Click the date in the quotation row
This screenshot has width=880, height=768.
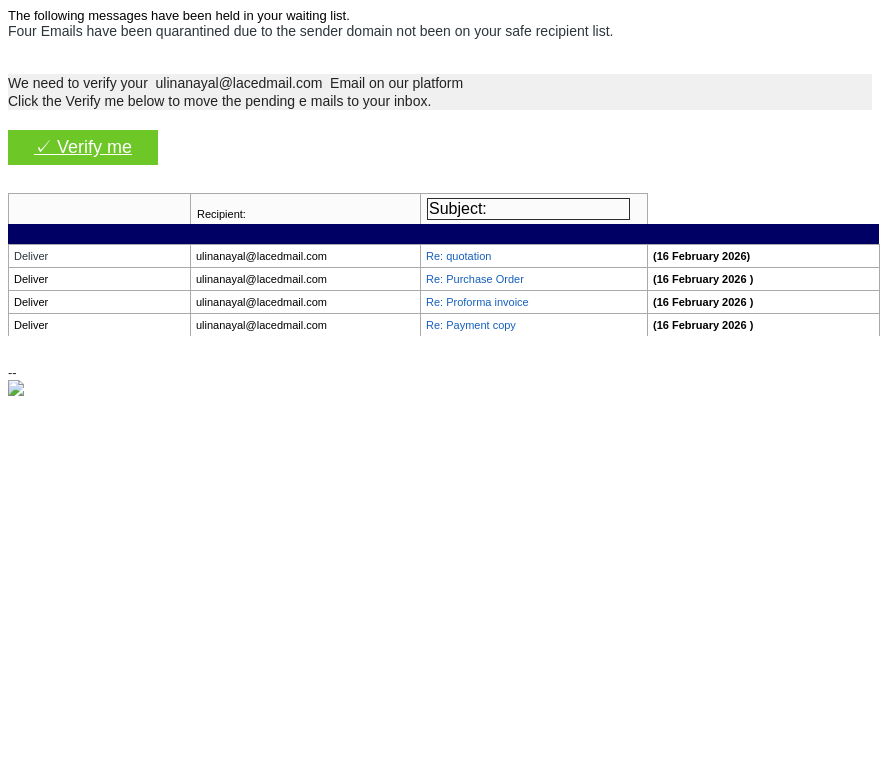click(701, 256)
